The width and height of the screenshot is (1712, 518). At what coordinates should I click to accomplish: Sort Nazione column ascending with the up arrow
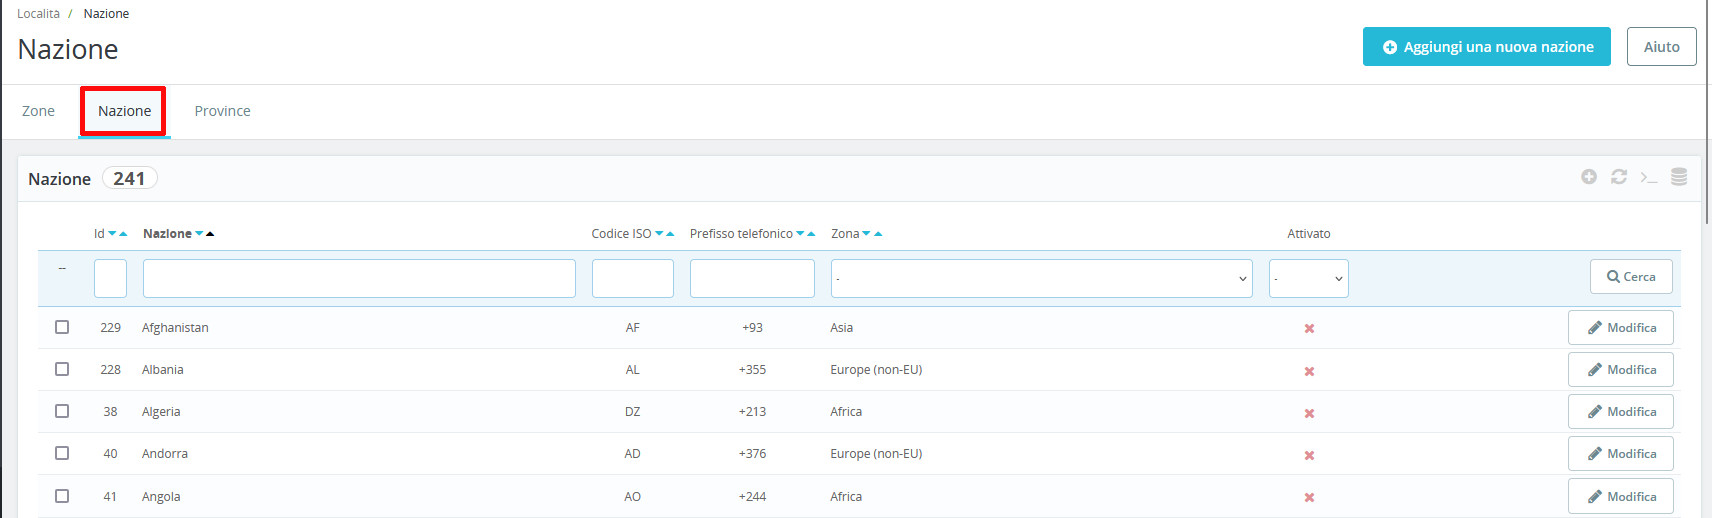[x=210, y=234]
